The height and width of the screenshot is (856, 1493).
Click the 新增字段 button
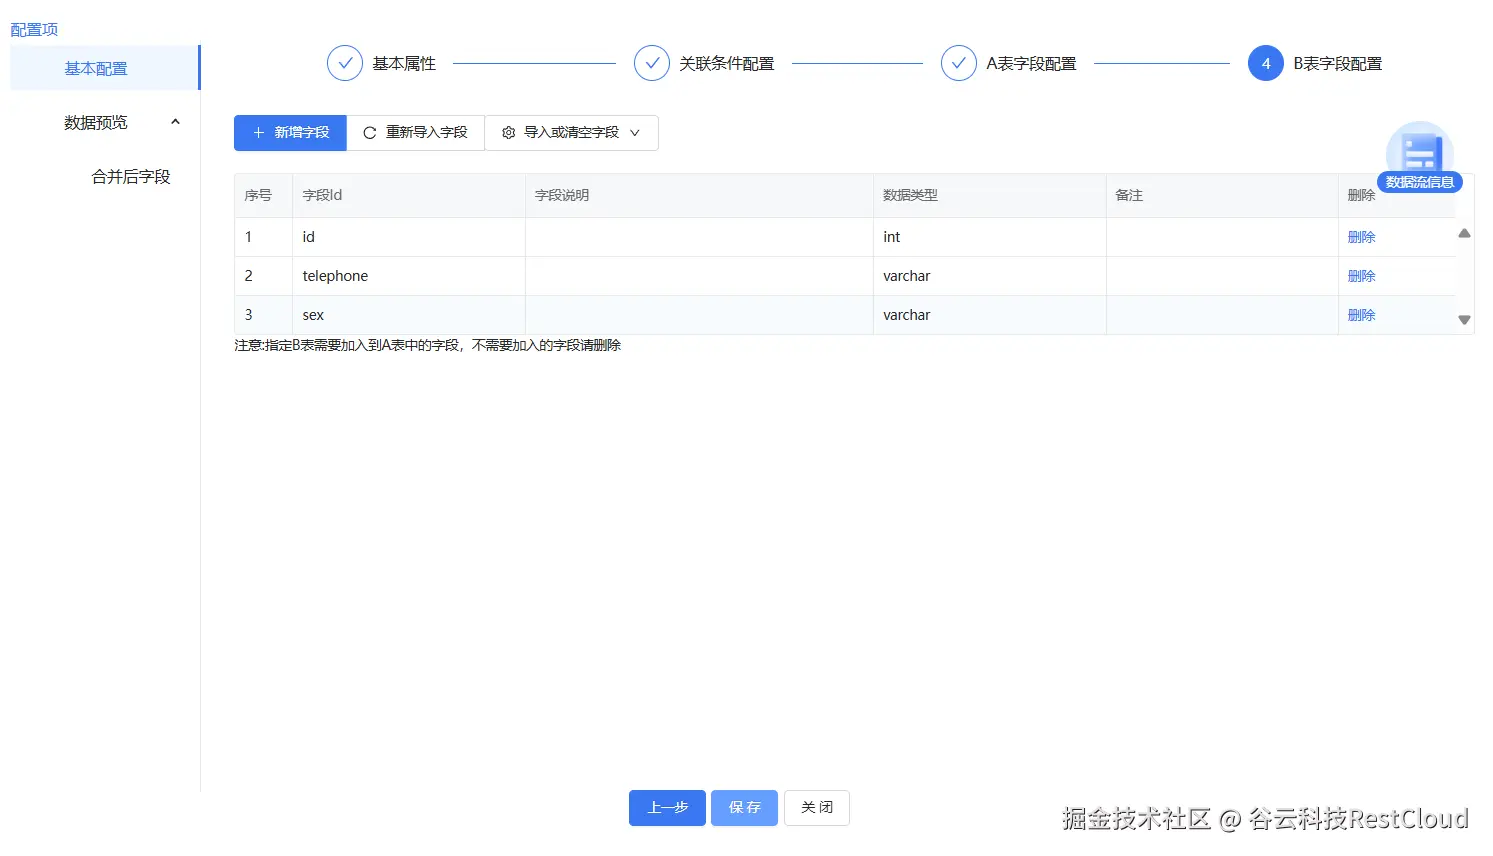coord(290,133)
